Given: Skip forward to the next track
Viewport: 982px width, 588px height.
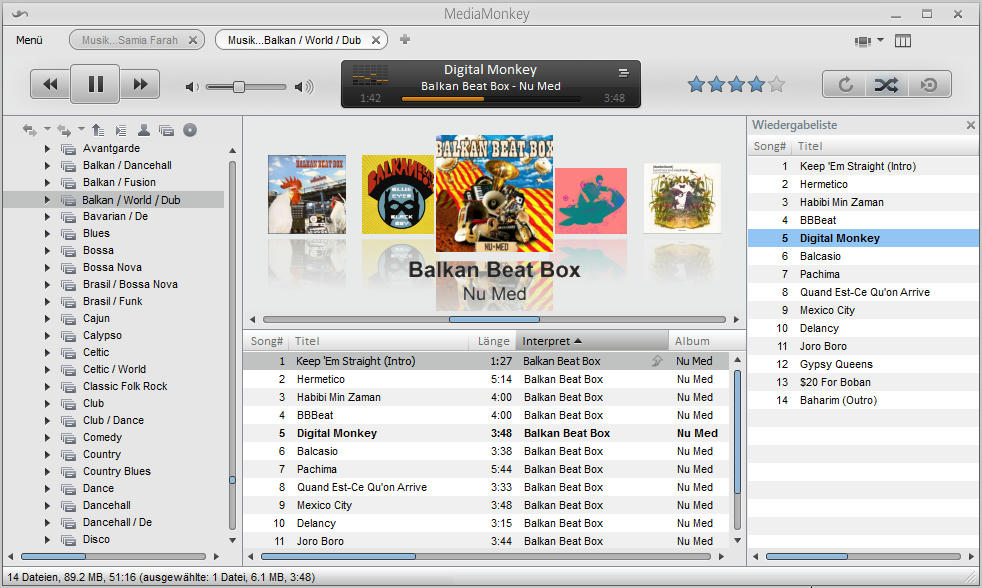Looking at the screenshot, I should [x=140, y=84].
